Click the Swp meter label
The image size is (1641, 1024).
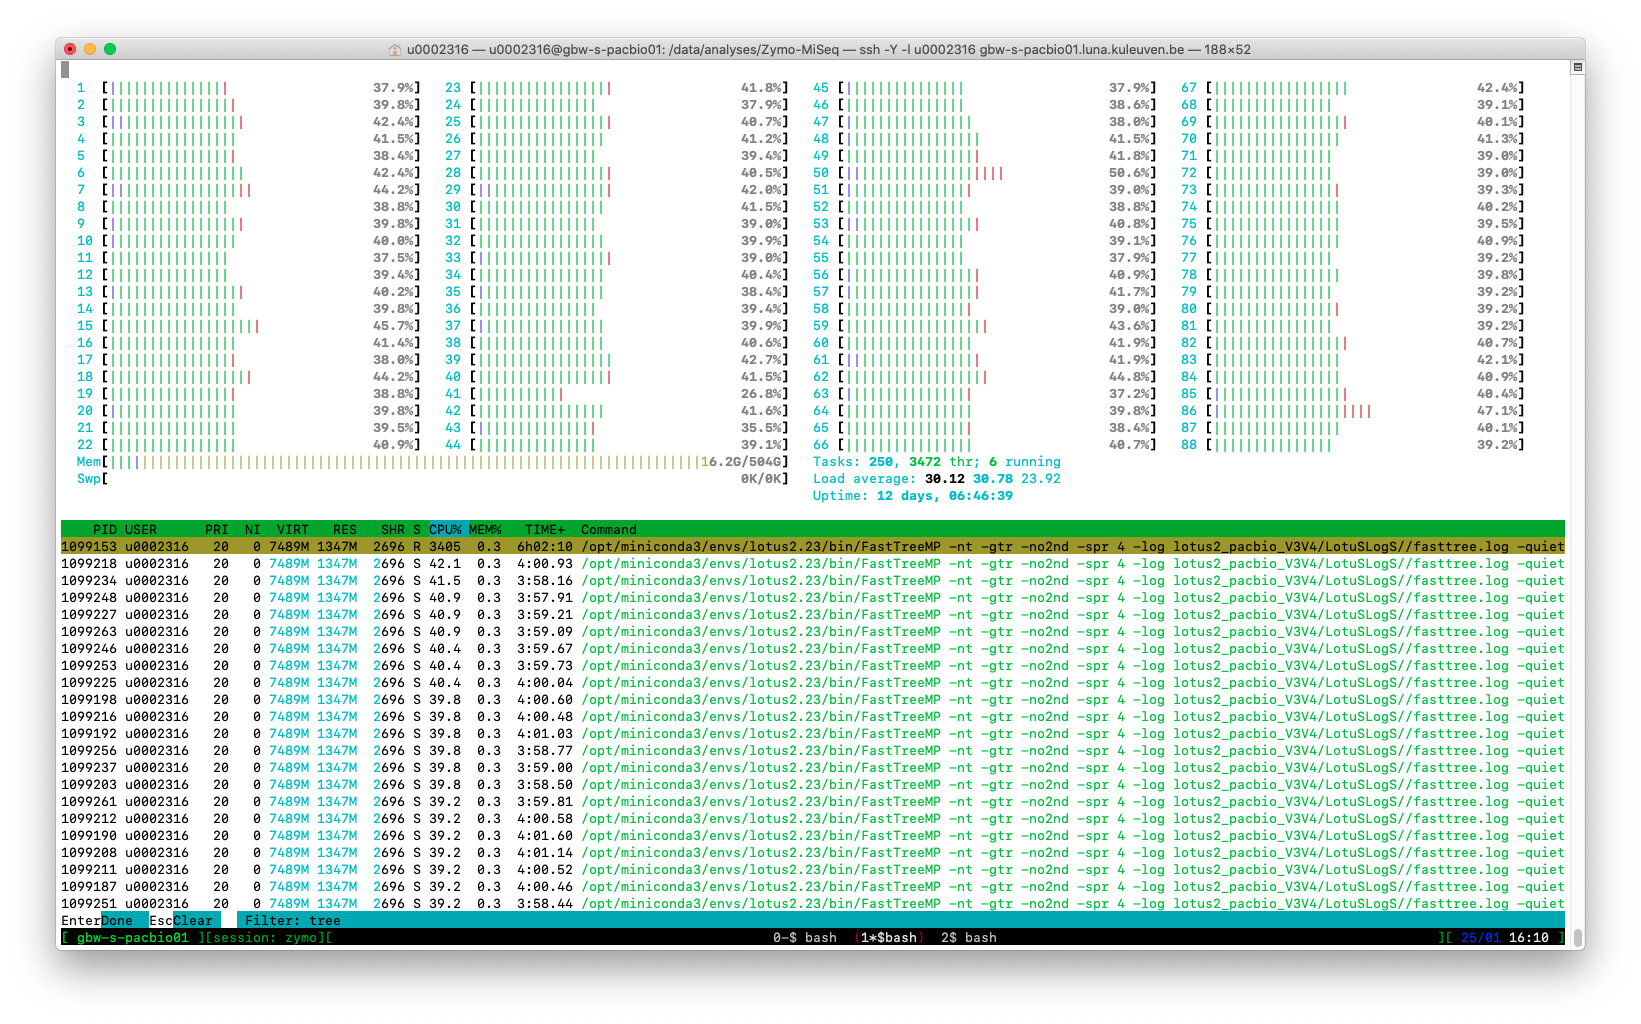(x=89, y=479)
